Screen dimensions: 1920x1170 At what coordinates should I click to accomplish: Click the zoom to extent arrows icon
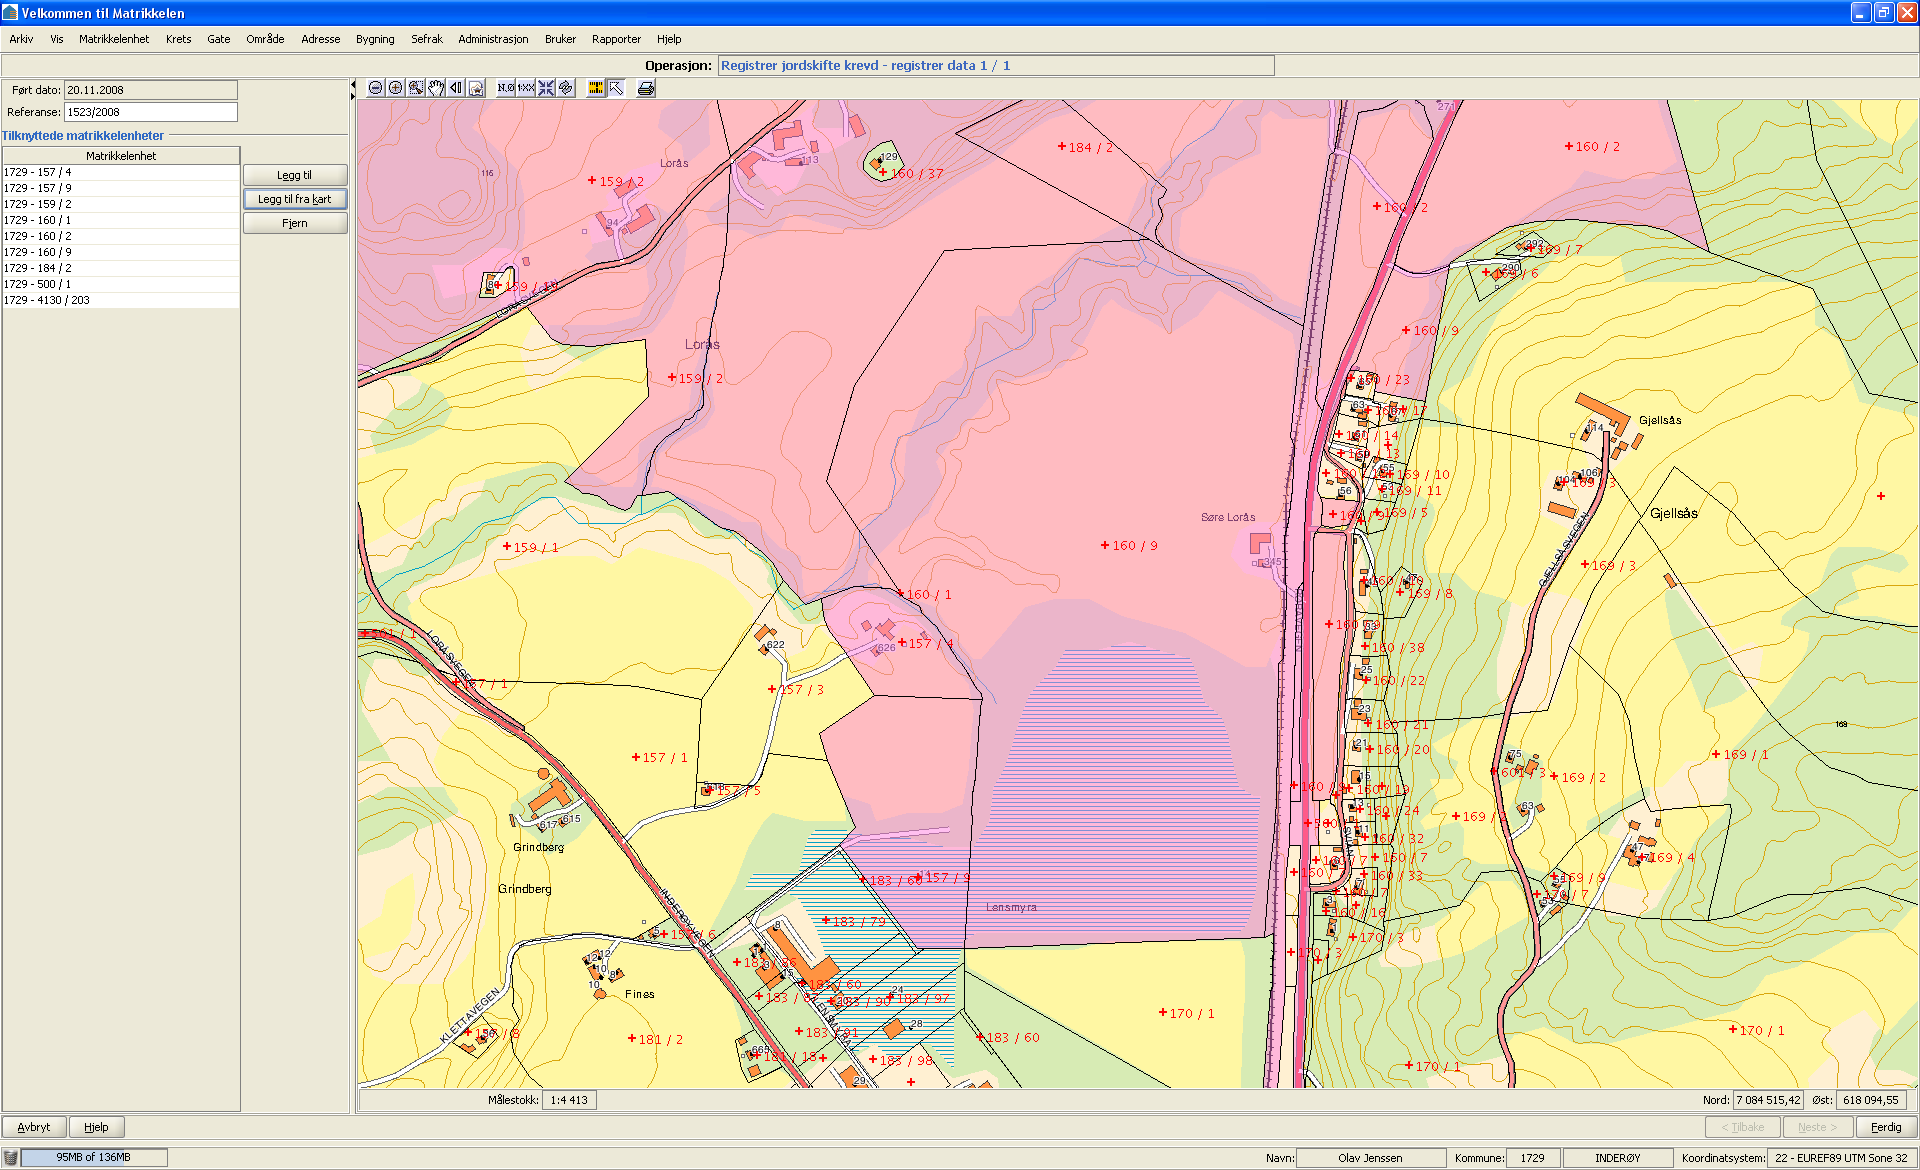(x=545, y=88)
